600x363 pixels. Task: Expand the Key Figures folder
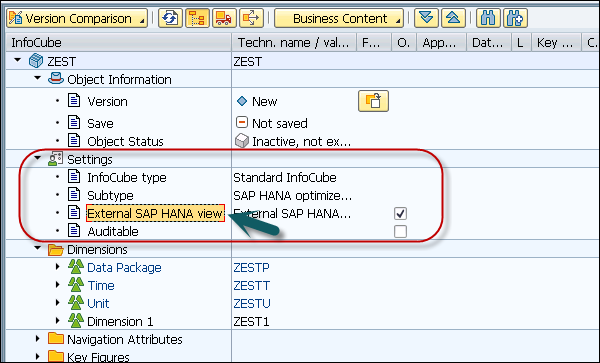tap(38, 356)
